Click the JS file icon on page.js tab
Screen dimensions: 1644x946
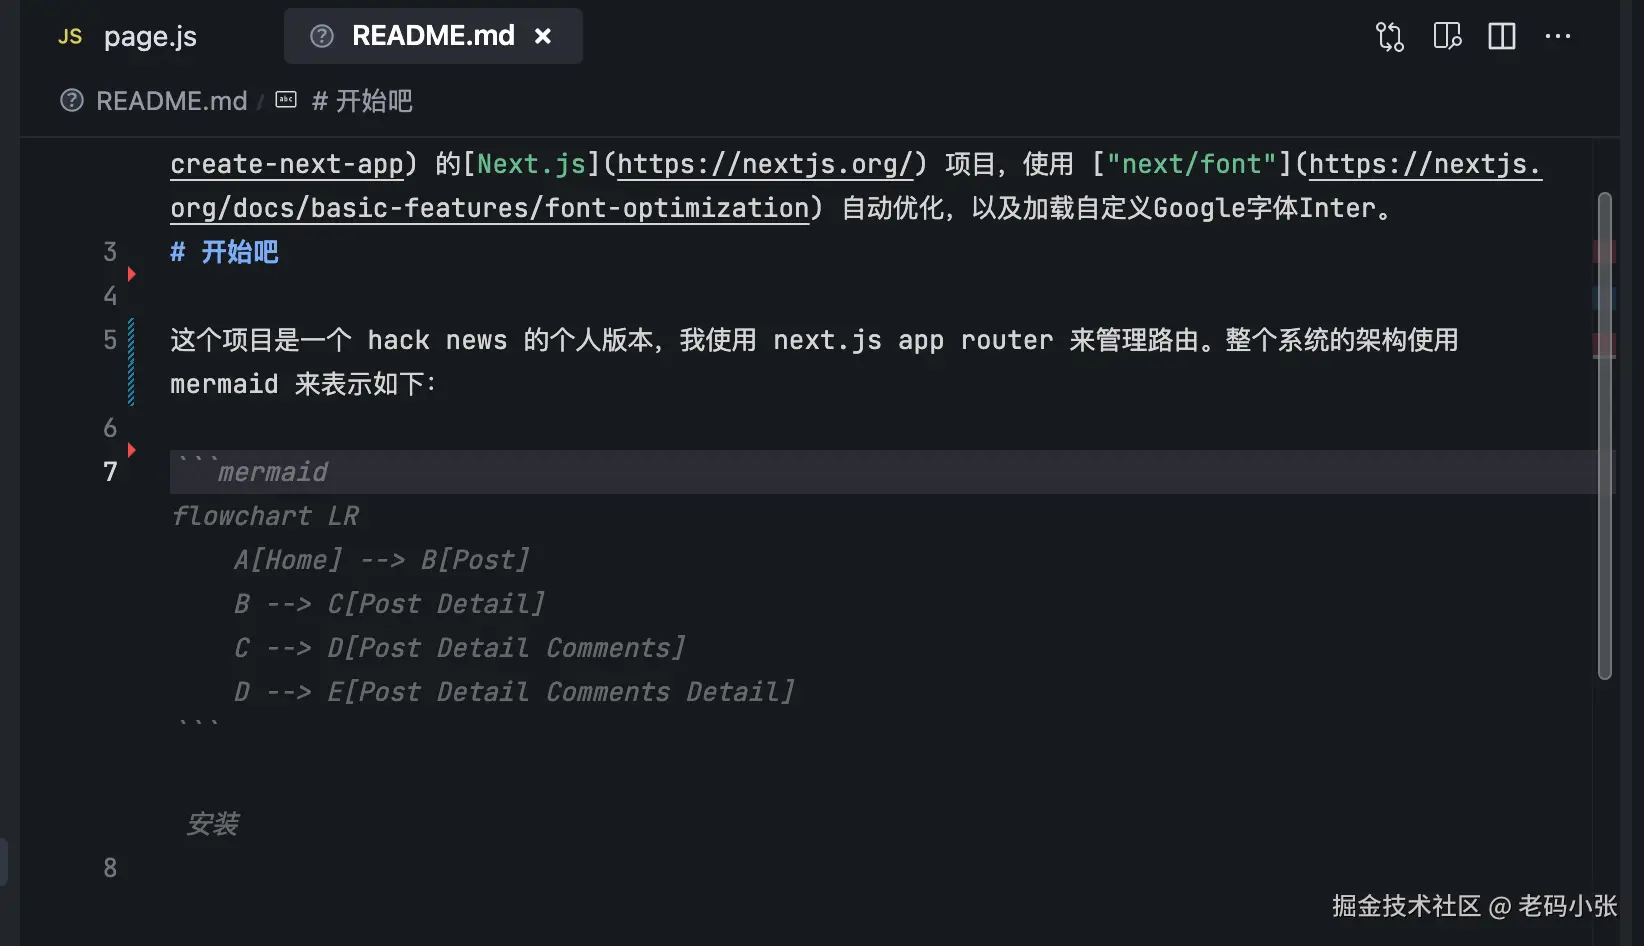[70, 37]
